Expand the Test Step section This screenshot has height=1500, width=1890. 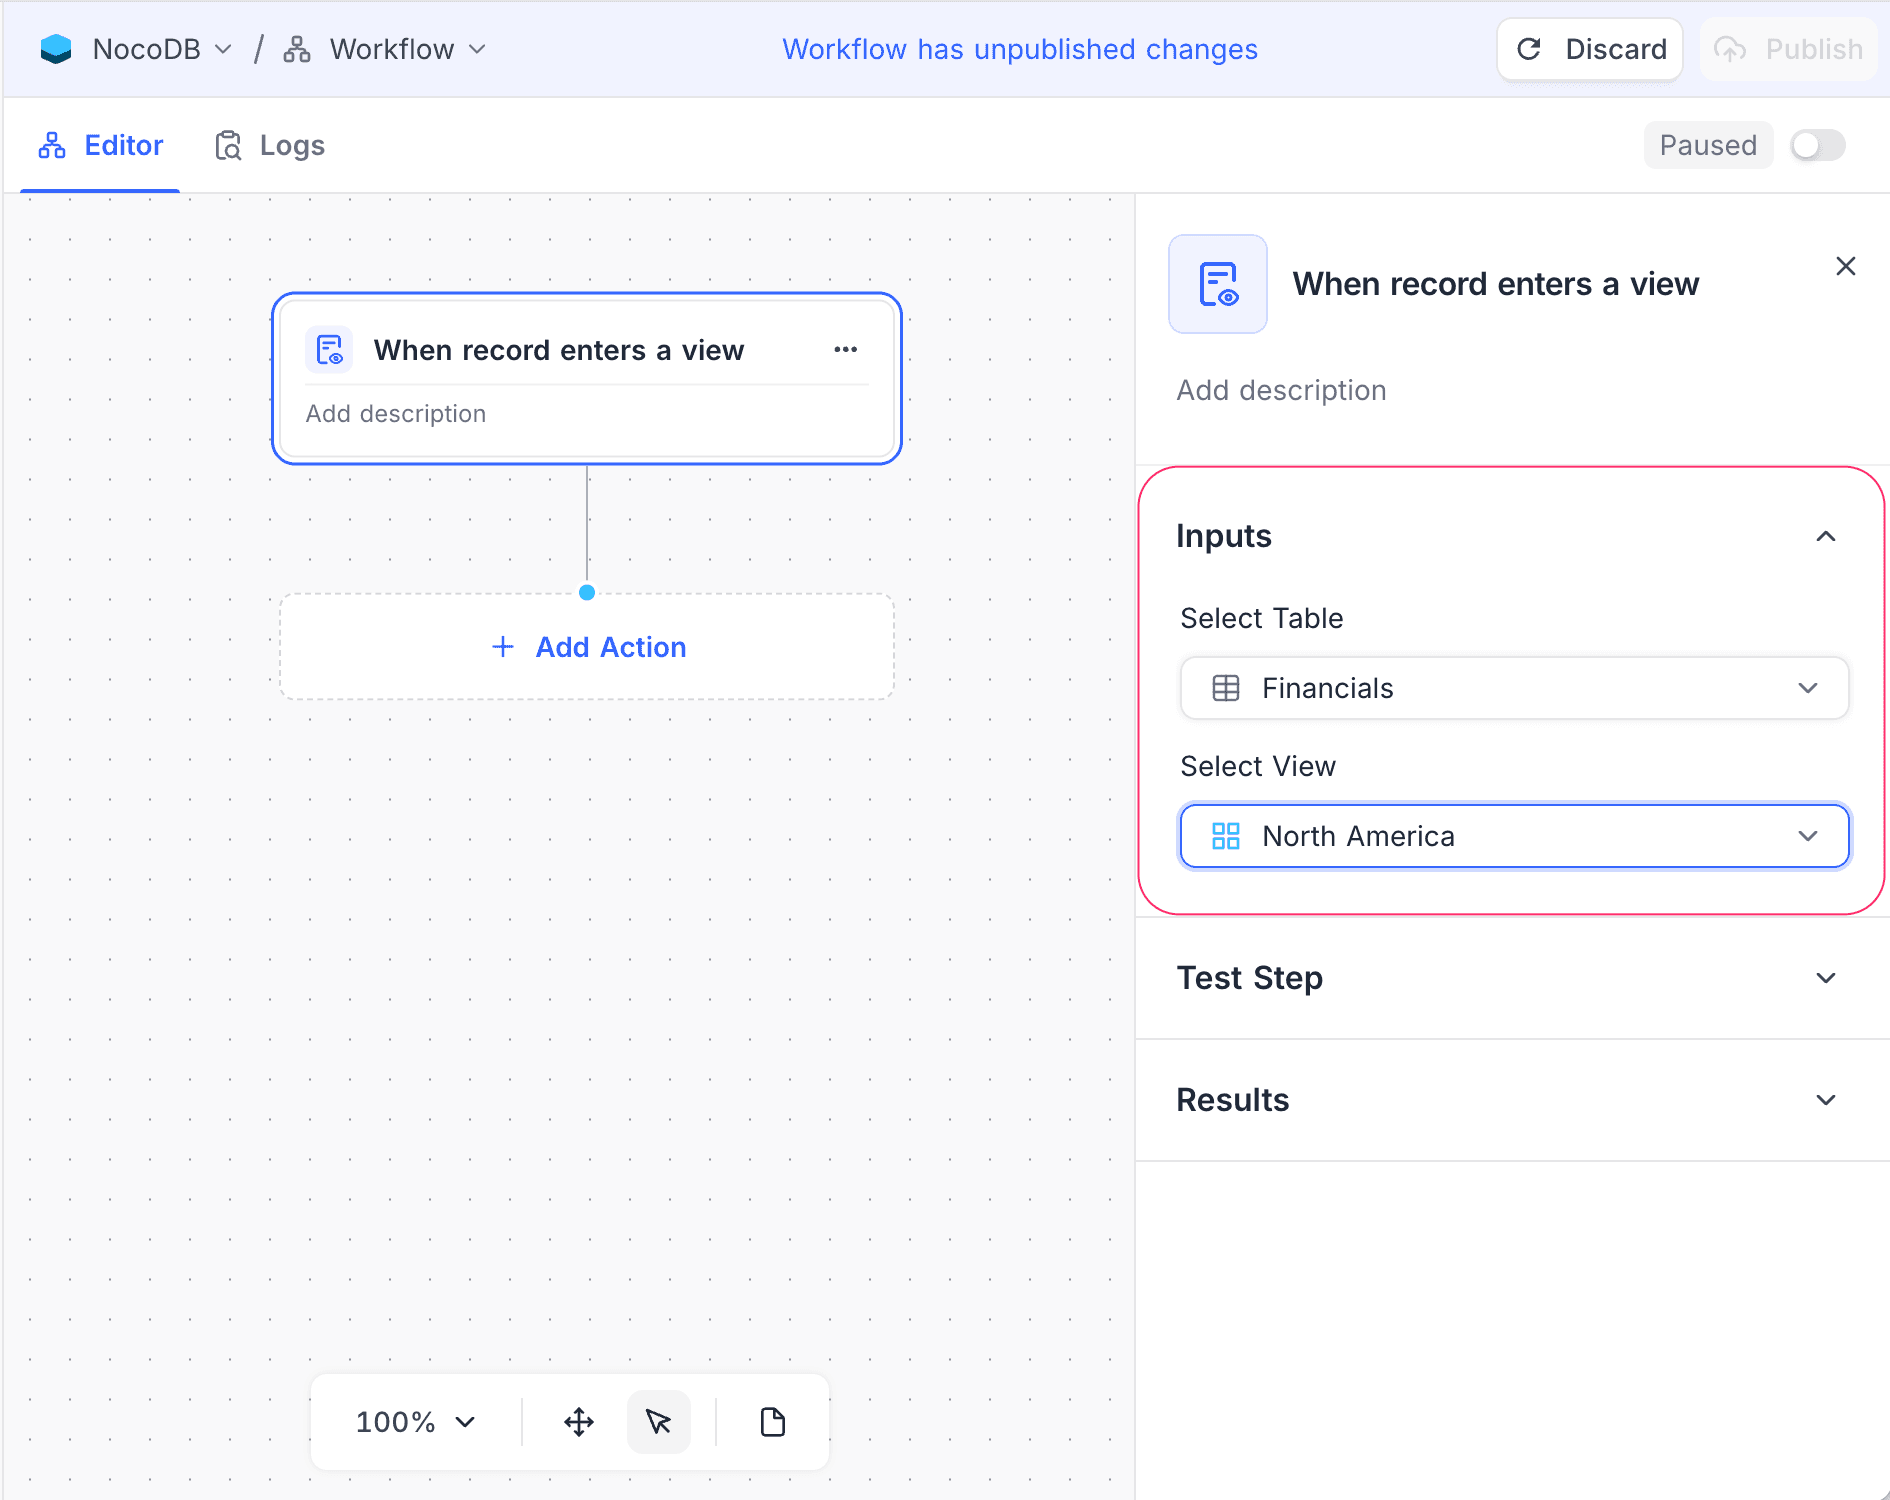coord(1827,978)
